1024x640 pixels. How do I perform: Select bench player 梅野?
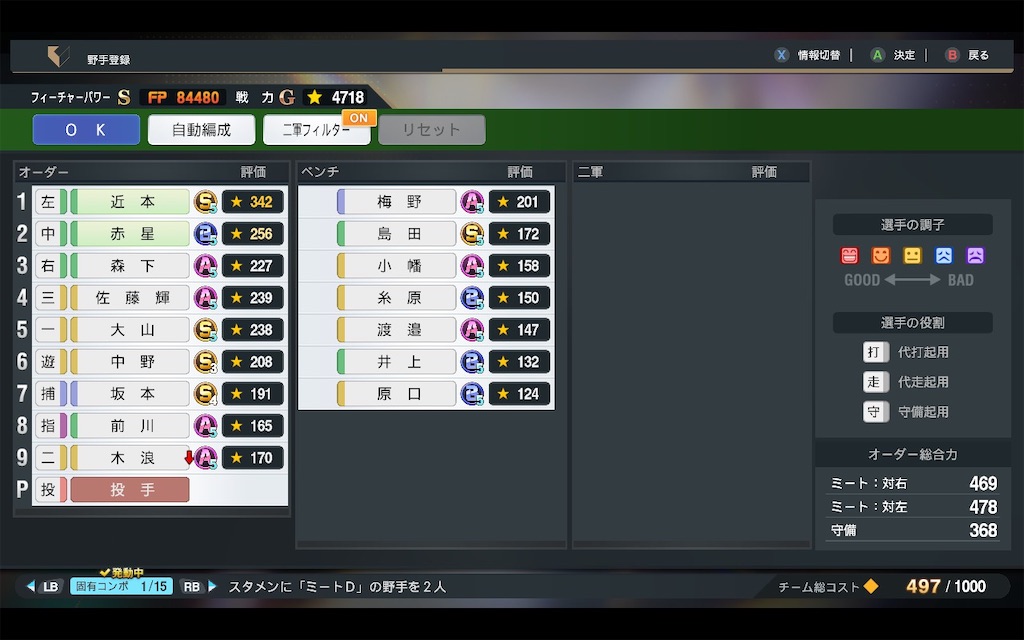(x=396, y=202)
